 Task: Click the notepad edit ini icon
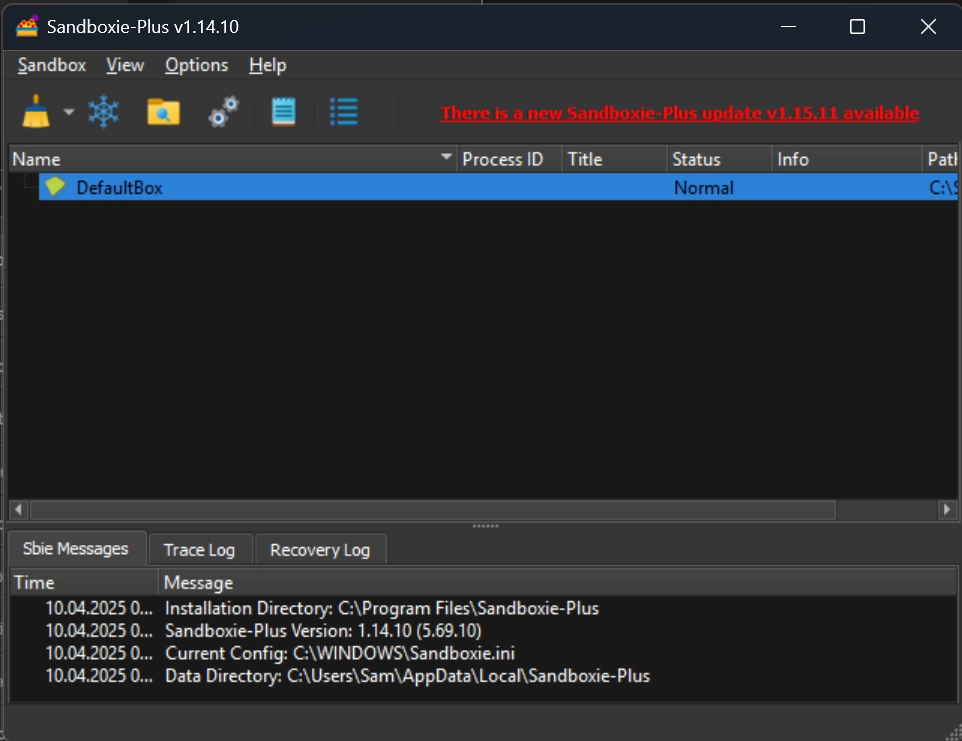283,112
